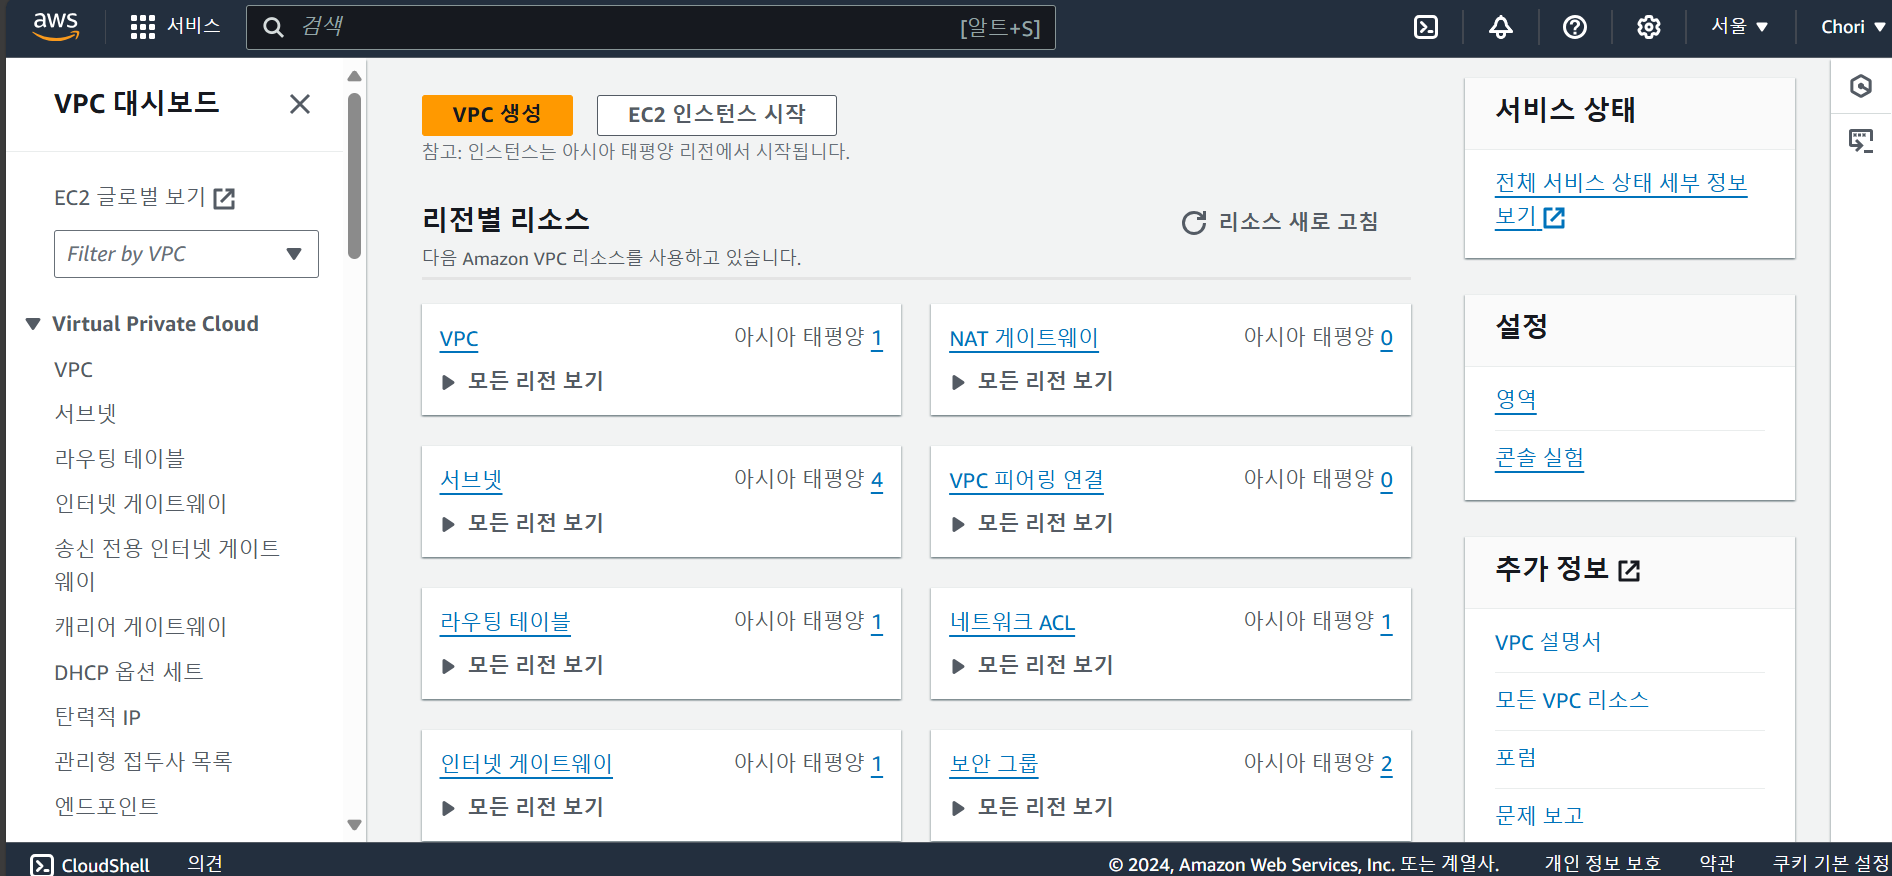Select 엔드포인트 in the sidebar

click(x=106, y=806)
